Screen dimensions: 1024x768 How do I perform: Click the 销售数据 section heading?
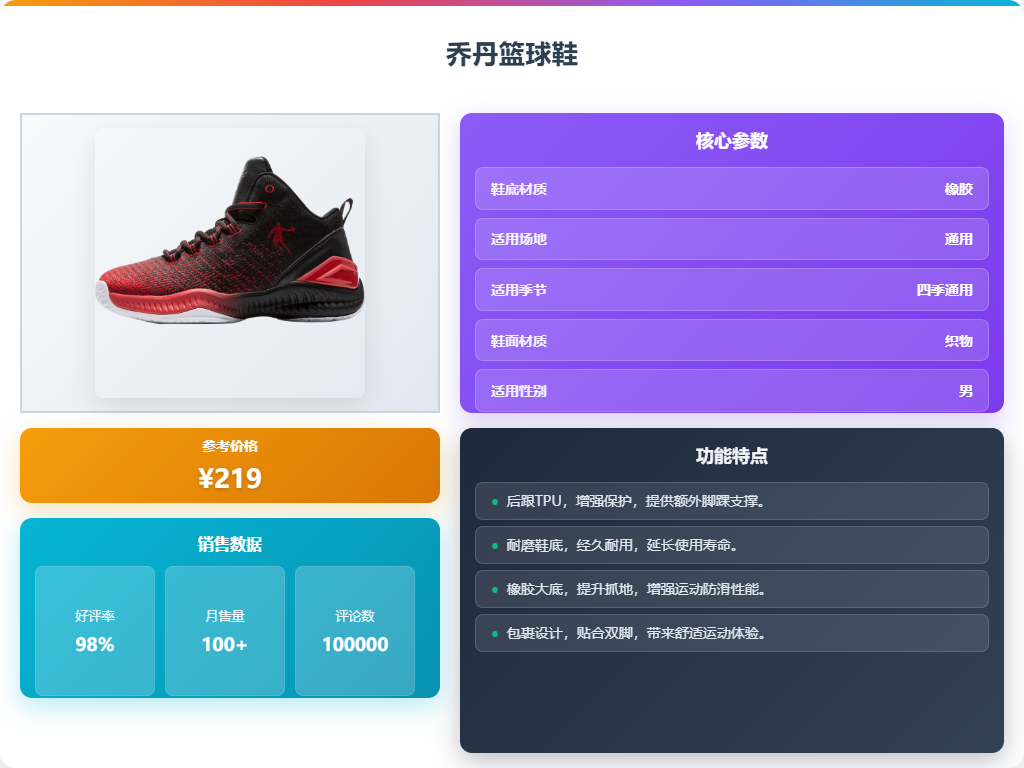[230, 544]
